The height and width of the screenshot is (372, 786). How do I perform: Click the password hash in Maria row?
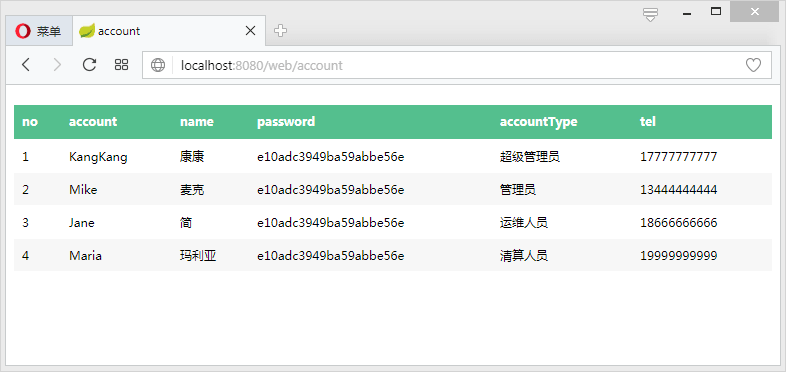tap(331, 256)
